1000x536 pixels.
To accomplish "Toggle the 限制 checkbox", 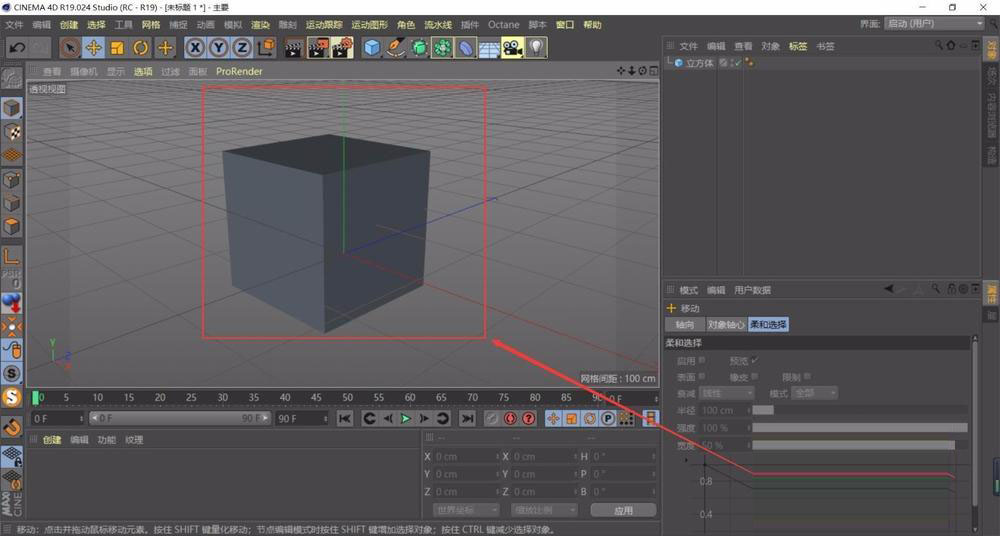I will click(807, 376).
